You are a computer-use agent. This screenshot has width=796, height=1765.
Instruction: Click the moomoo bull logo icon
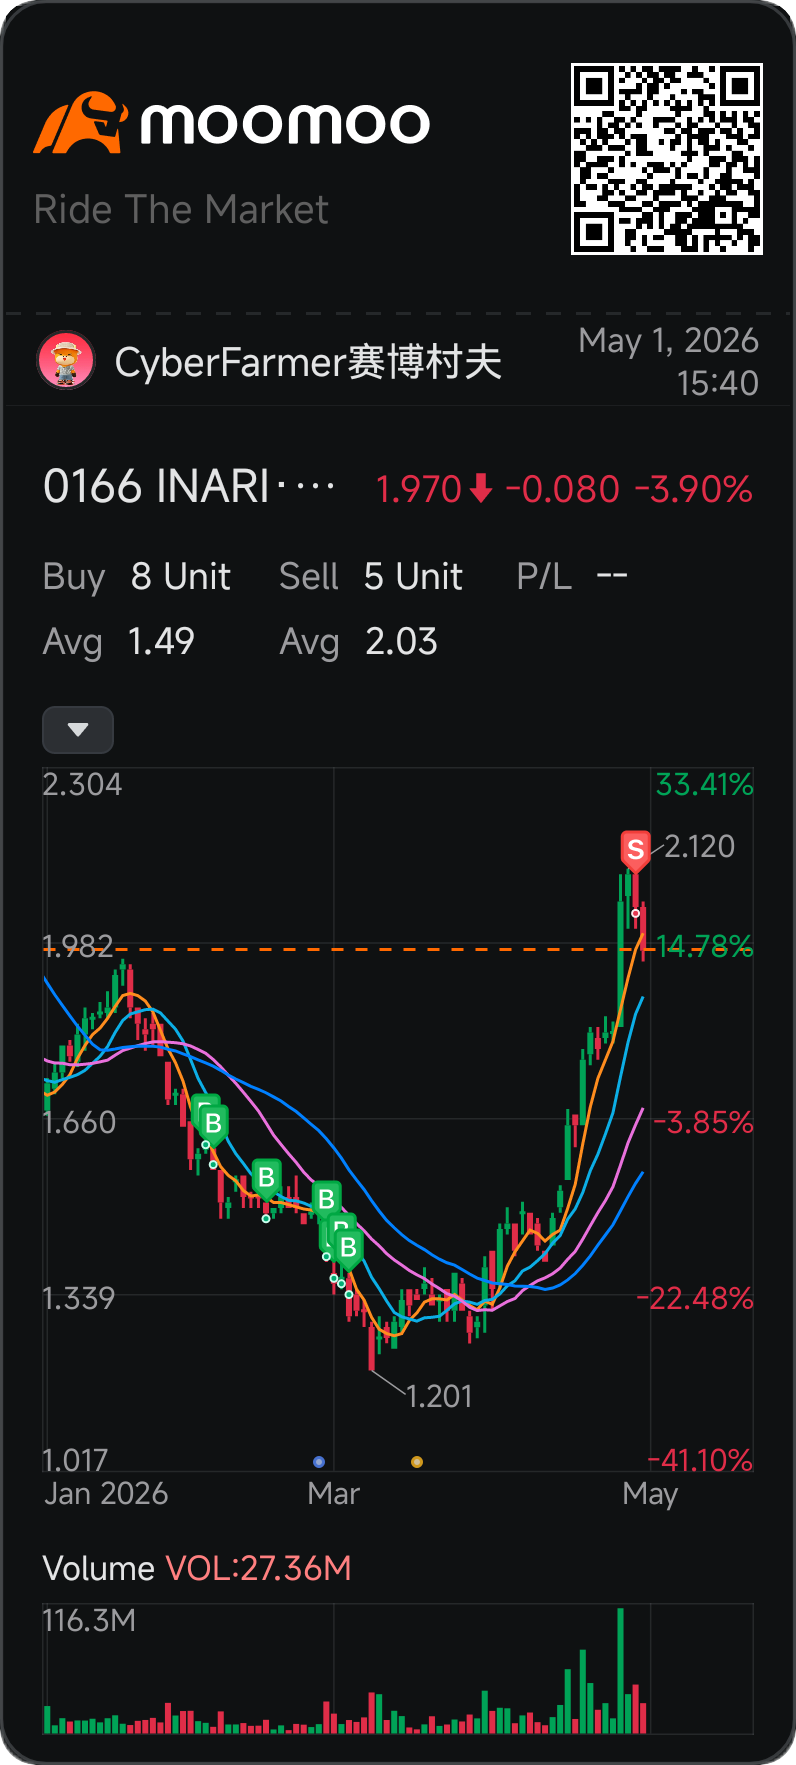[81, 123]
